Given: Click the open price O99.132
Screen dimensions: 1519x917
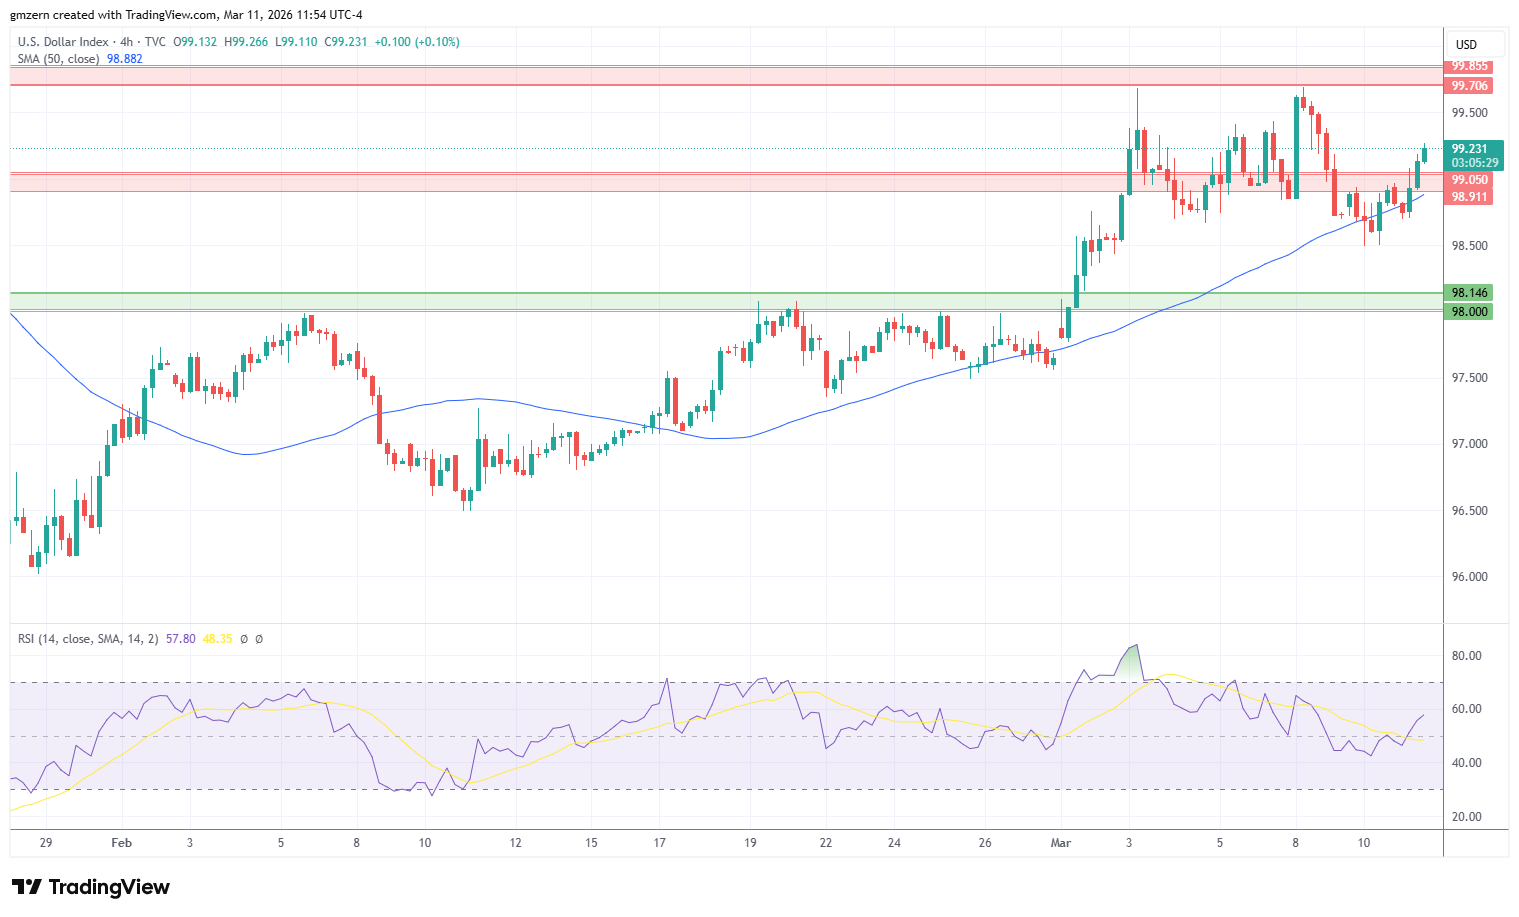Looking at the screenshot, I should [195, 42].
